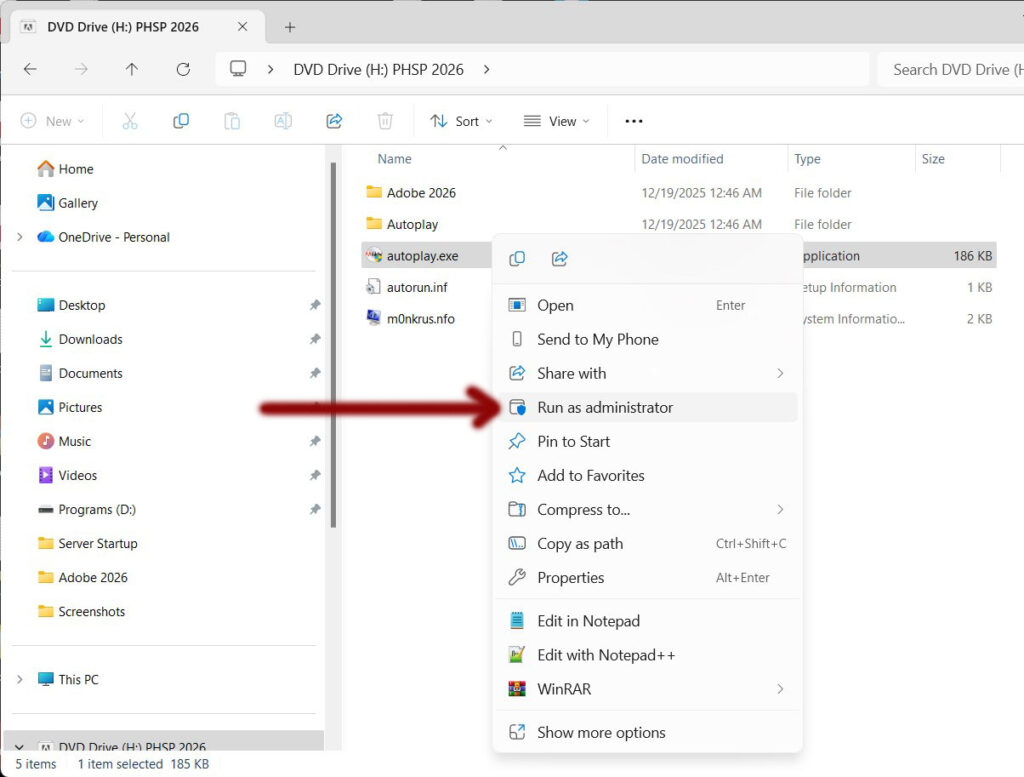Expand the OneDrive - Personal tree node
The image size is (1024, 777).
[20, 237]
